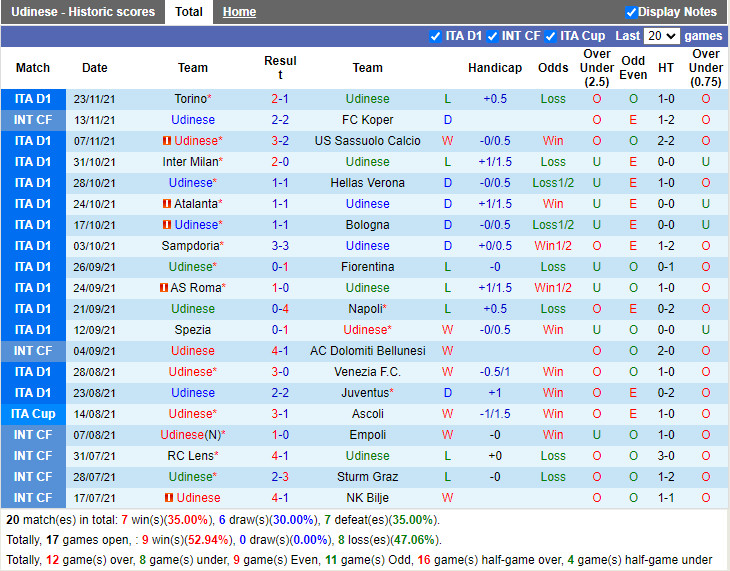Image resolution: width=730 pixels, height=571 pixels.
Task: Click the 3-3 score against Sampdoria
Action: tap(280, 245)
